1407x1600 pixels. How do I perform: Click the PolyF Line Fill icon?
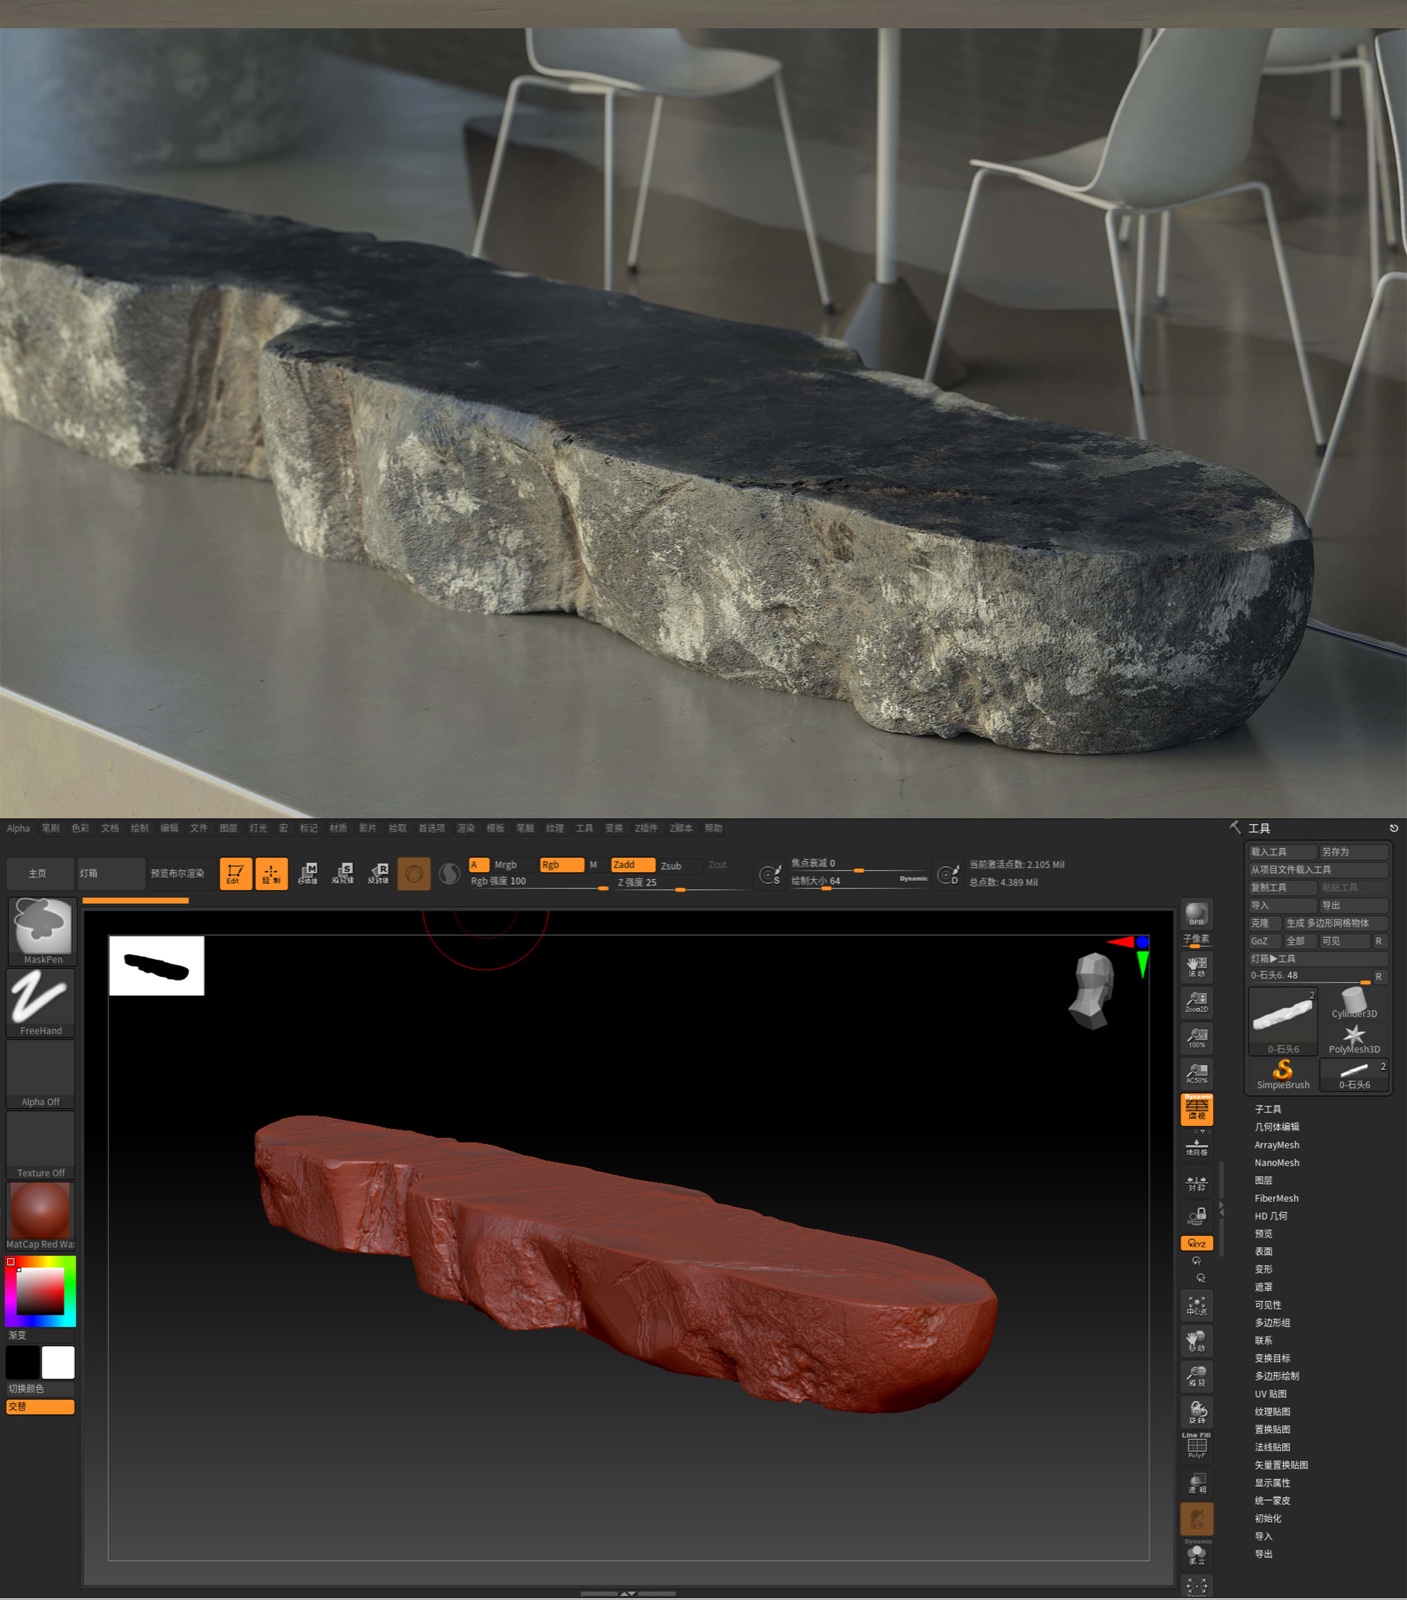(x=1196, y=1446)
